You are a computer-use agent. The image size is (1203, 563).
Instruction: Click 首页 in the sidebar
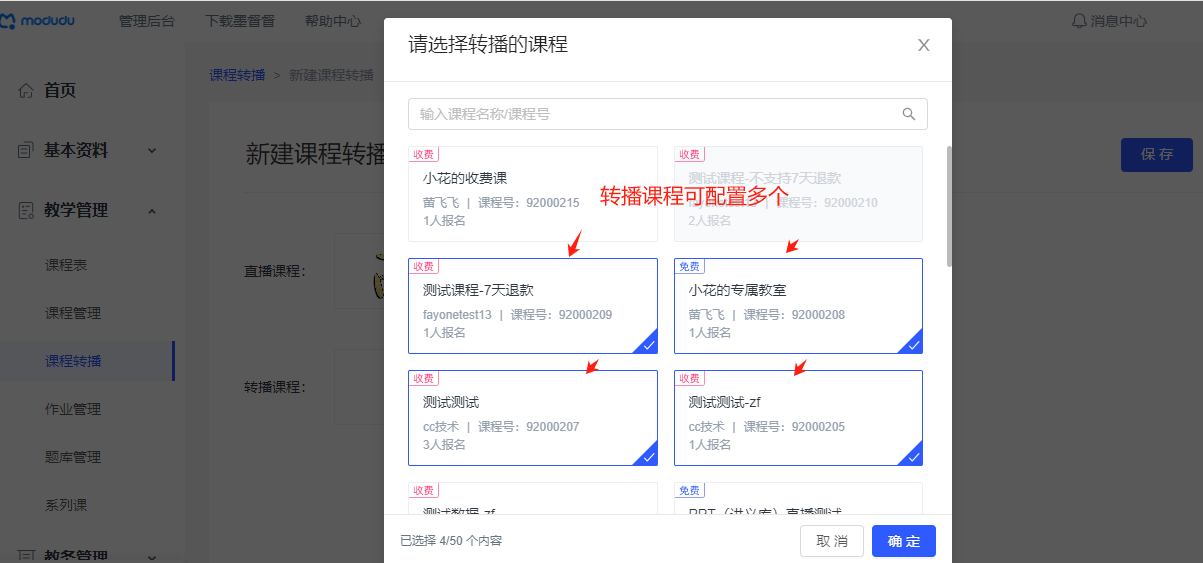tap(60, 91)
